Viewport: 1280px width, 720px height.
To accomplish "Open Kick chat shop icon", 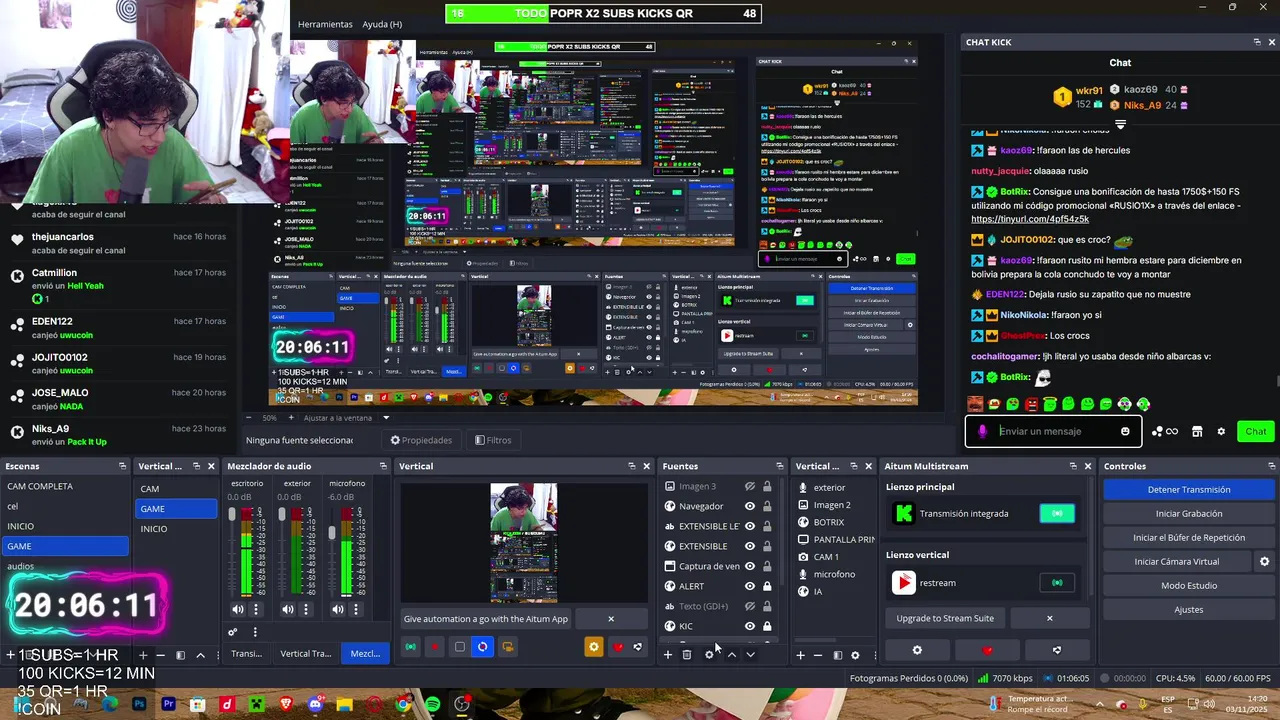I will pyautogui.click(x=1196, y=431).
